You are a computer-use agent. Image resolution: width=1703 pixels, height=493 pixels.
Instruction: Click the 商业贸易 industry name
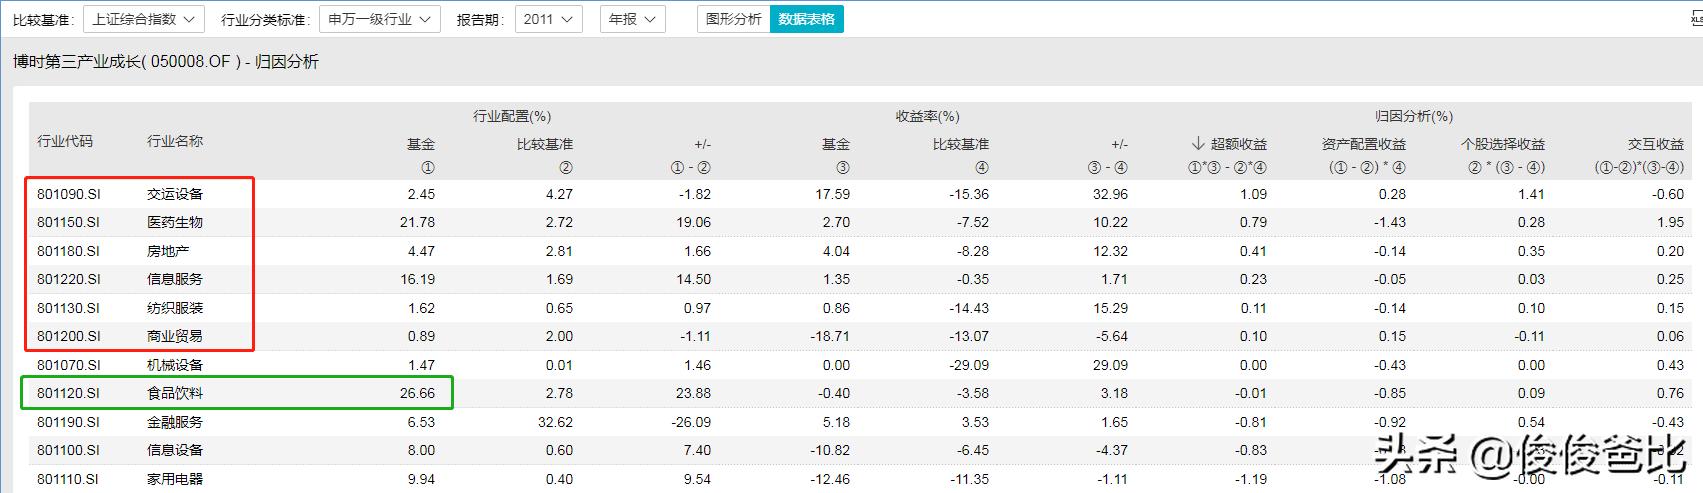point(175,336)
